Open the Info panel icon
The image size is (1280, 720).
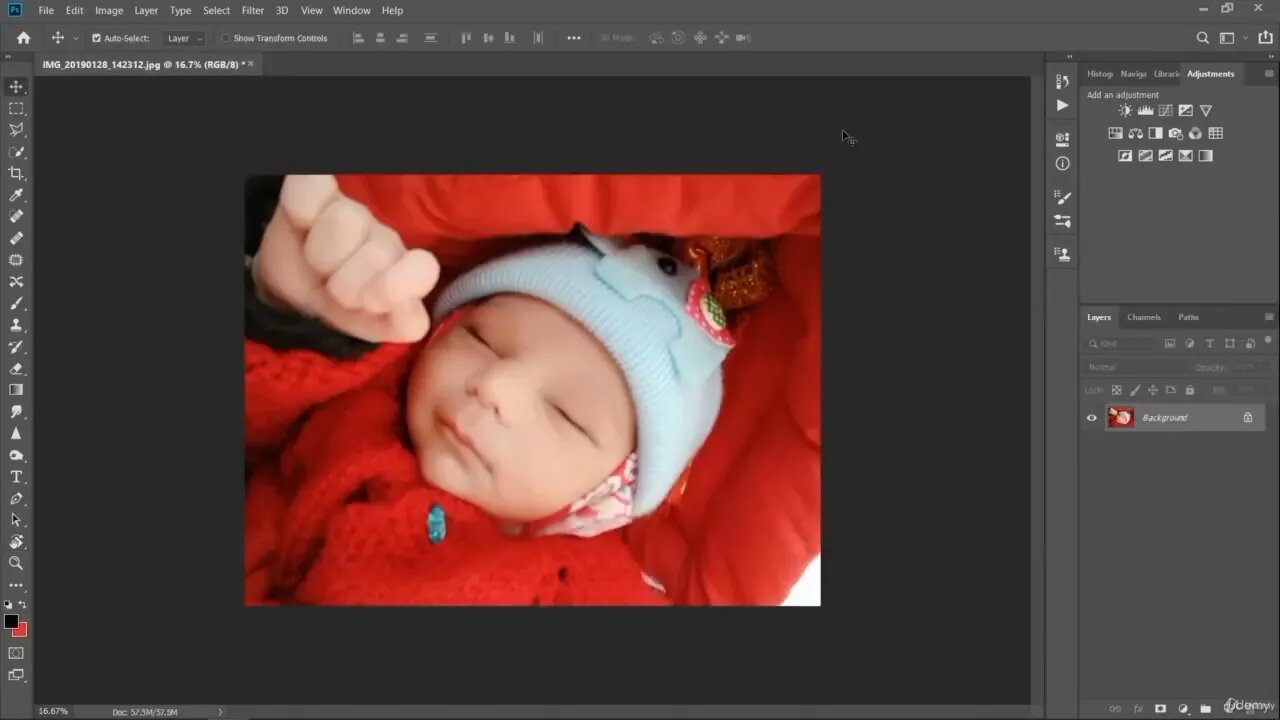coord(1062,163)
